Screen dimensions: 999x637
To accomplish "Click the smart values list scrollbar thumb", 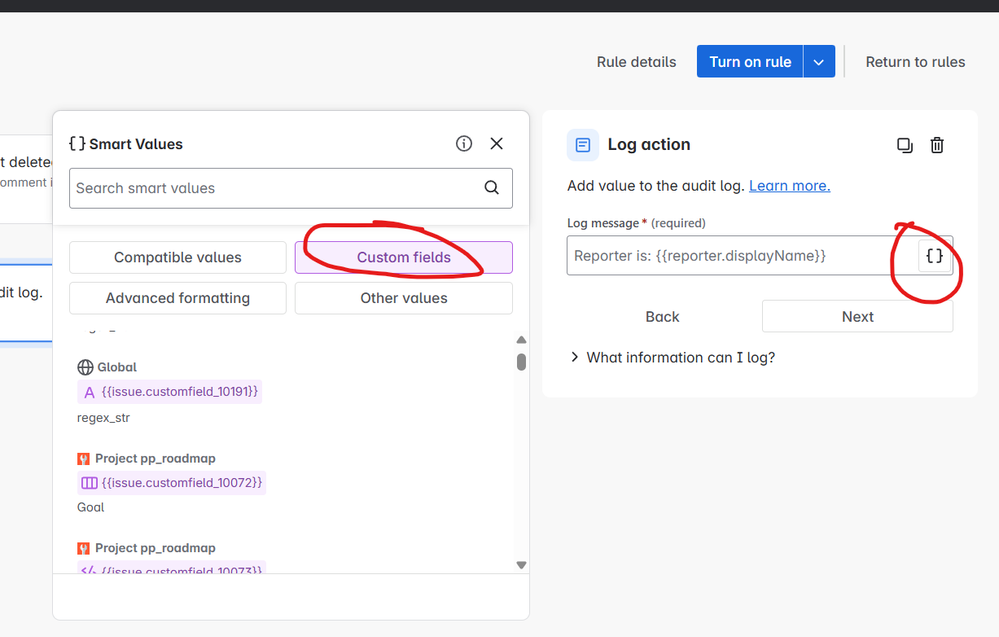I will click(521, 362).
